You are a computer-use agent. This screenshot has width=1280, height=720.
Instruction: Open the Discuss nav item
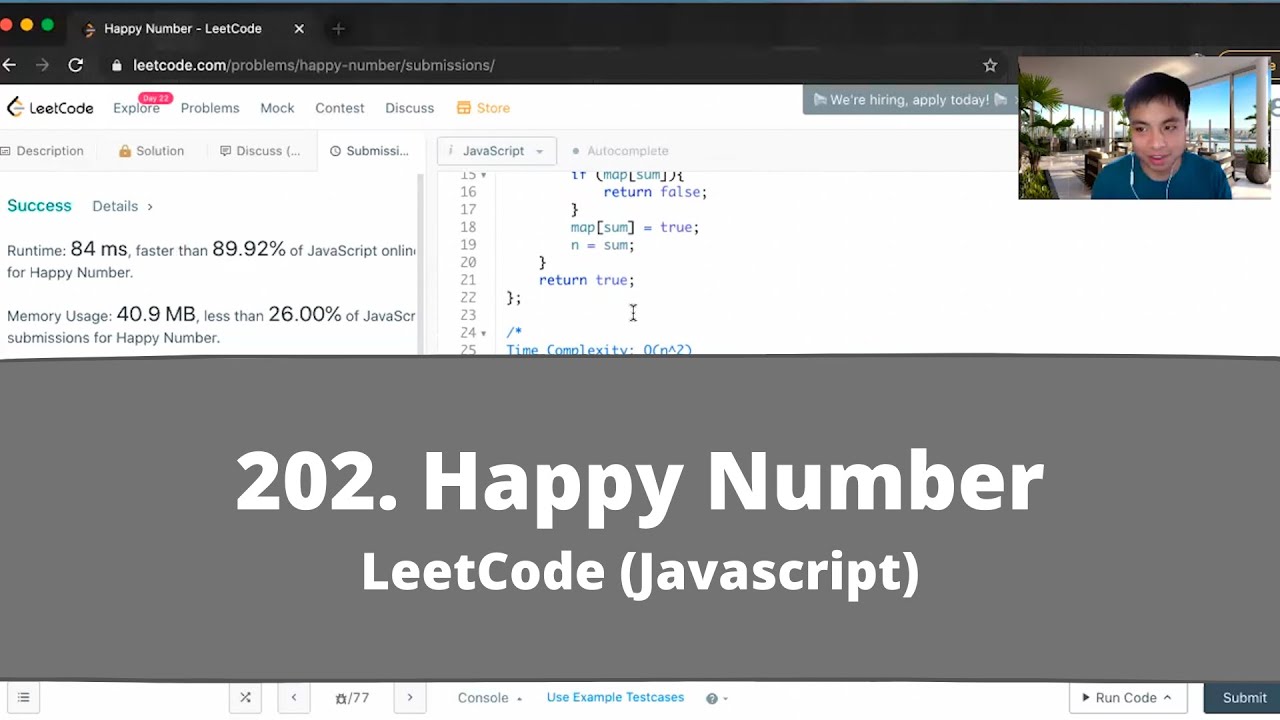coord(410,108)
